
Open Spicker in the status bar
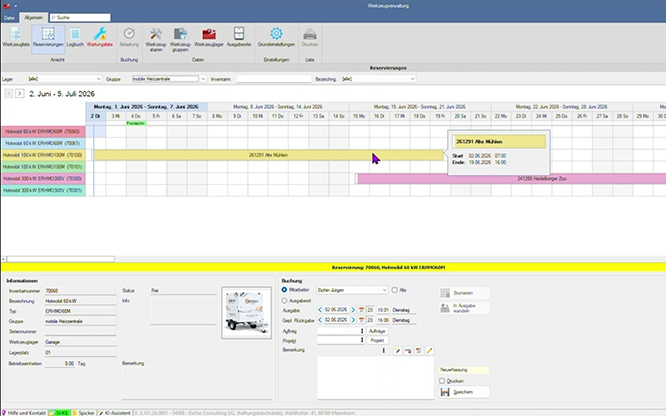84,413
